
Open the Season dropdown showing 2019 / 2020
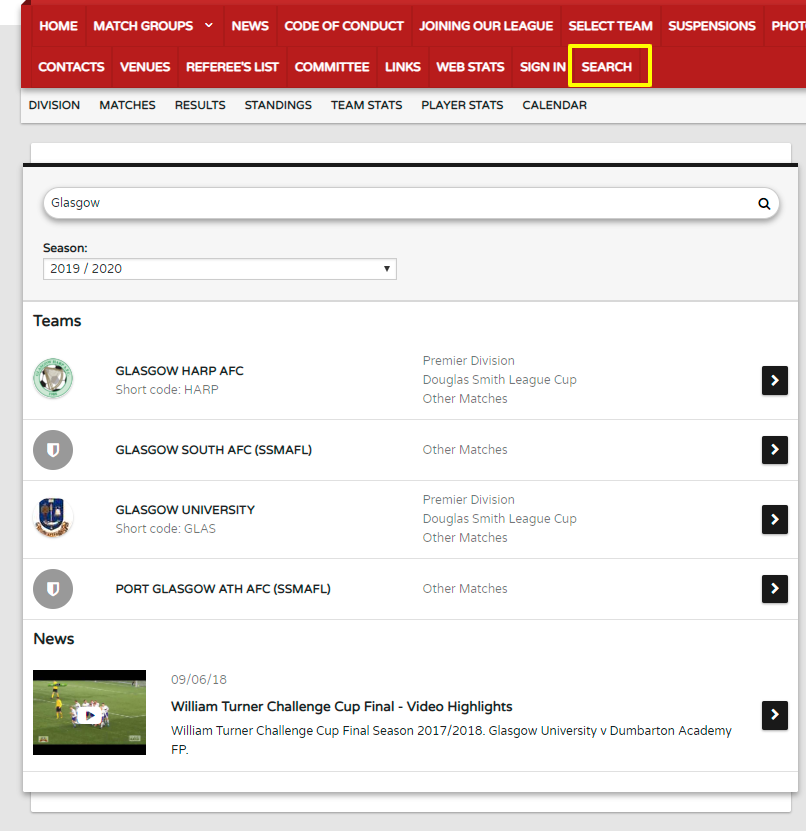[219, 269]
